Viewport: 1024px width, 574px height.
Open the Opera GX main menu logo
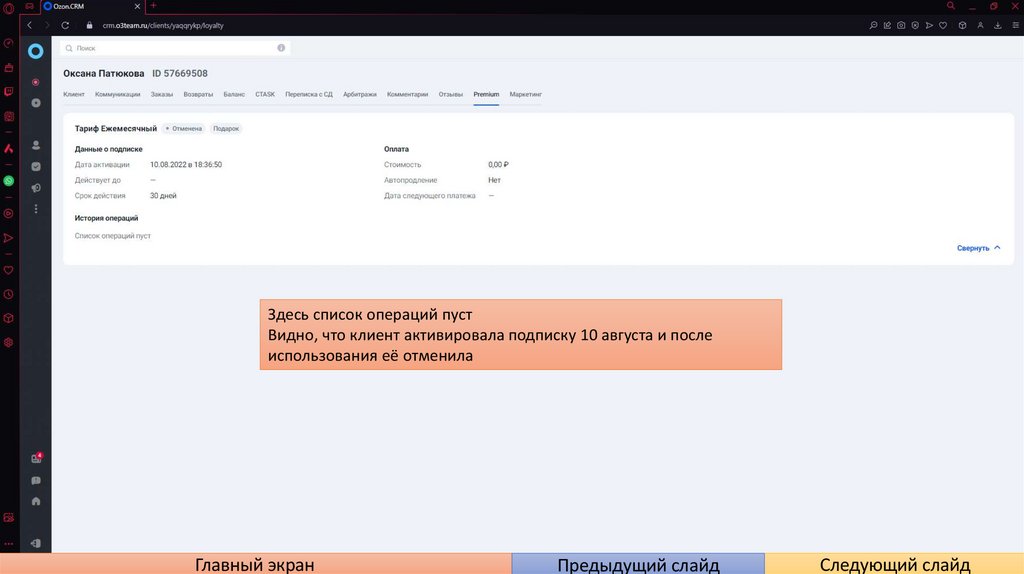[8, 8]
